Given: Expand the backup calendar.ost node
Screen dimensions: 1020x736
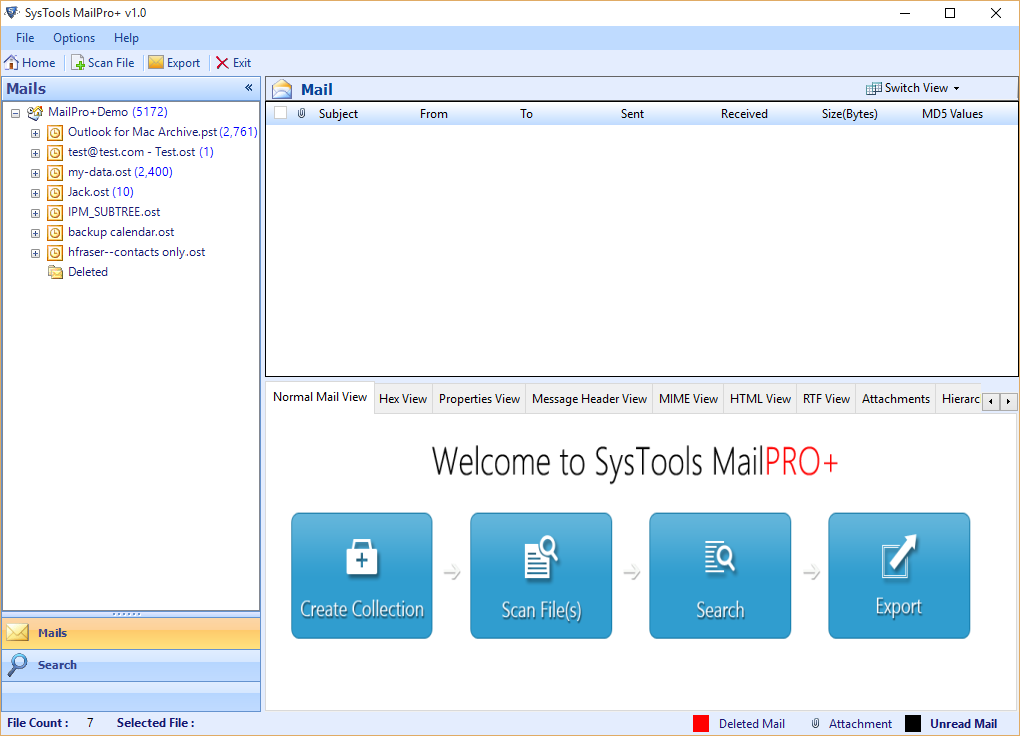Looking at the screenshot, I should [x=36, y=234].
